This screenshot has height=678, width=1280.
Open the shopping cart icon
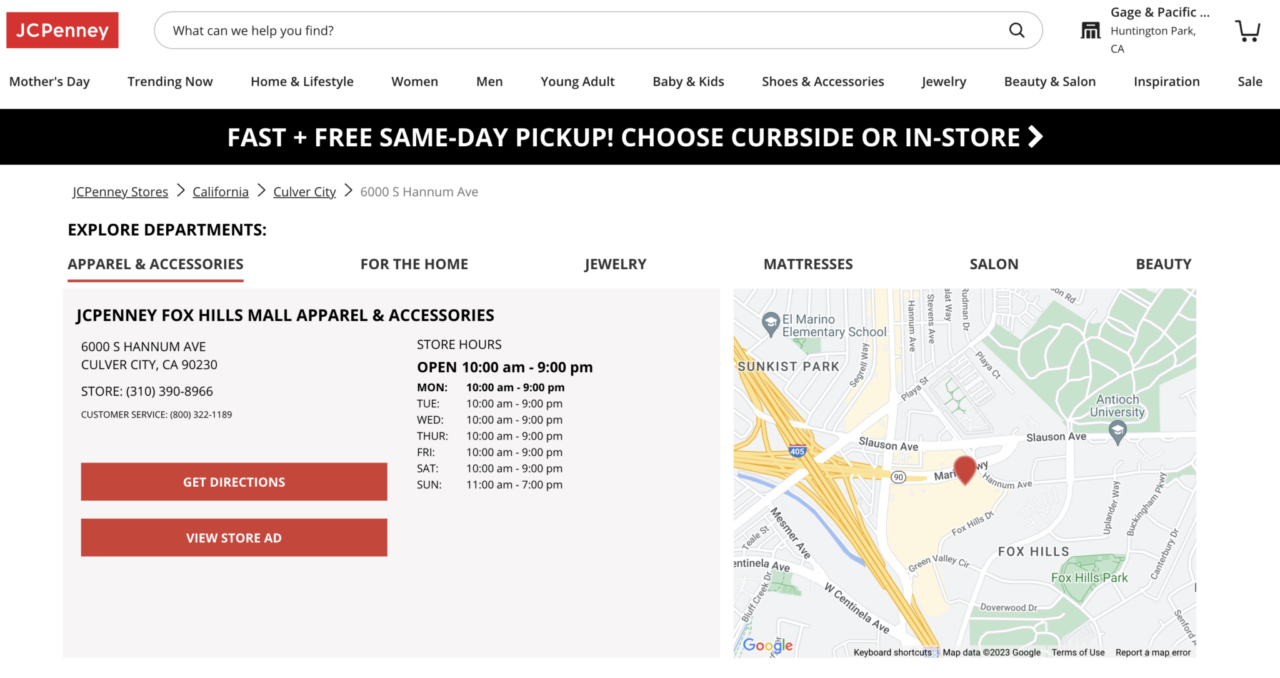coord(1247,30)
